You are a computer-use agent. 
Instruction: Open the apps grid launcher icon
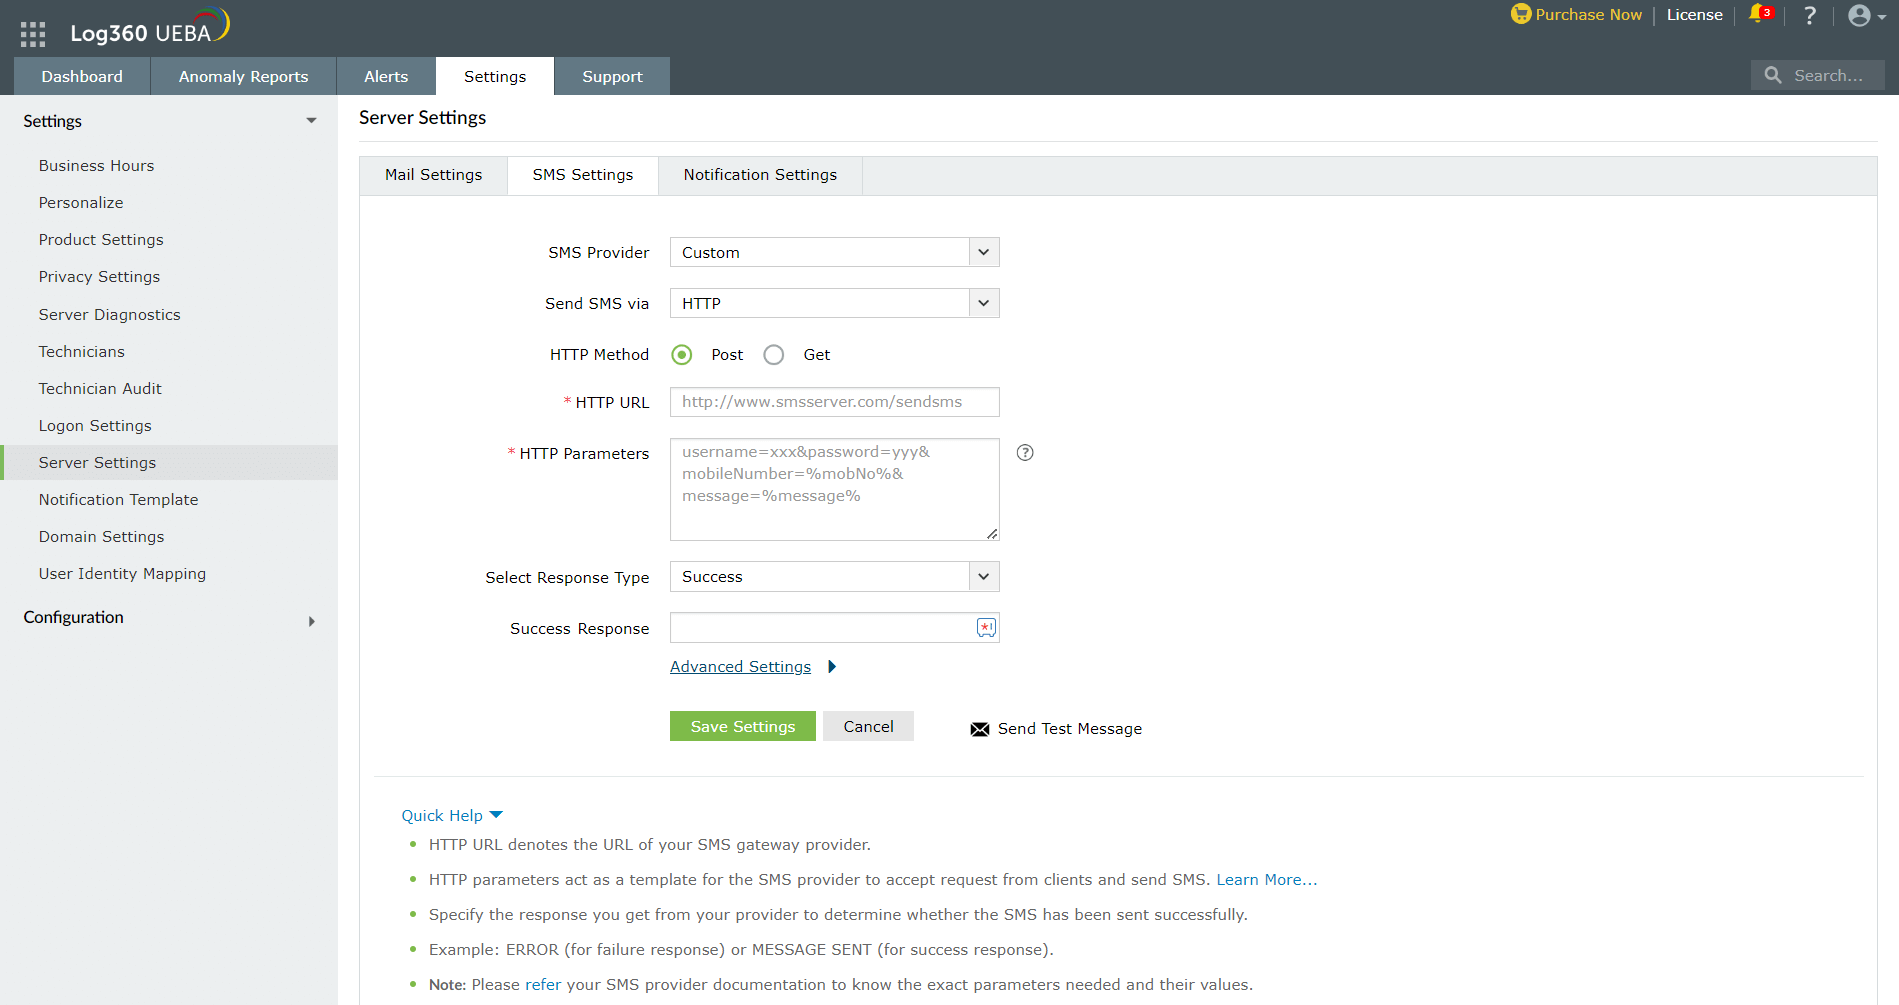point(33,34)
